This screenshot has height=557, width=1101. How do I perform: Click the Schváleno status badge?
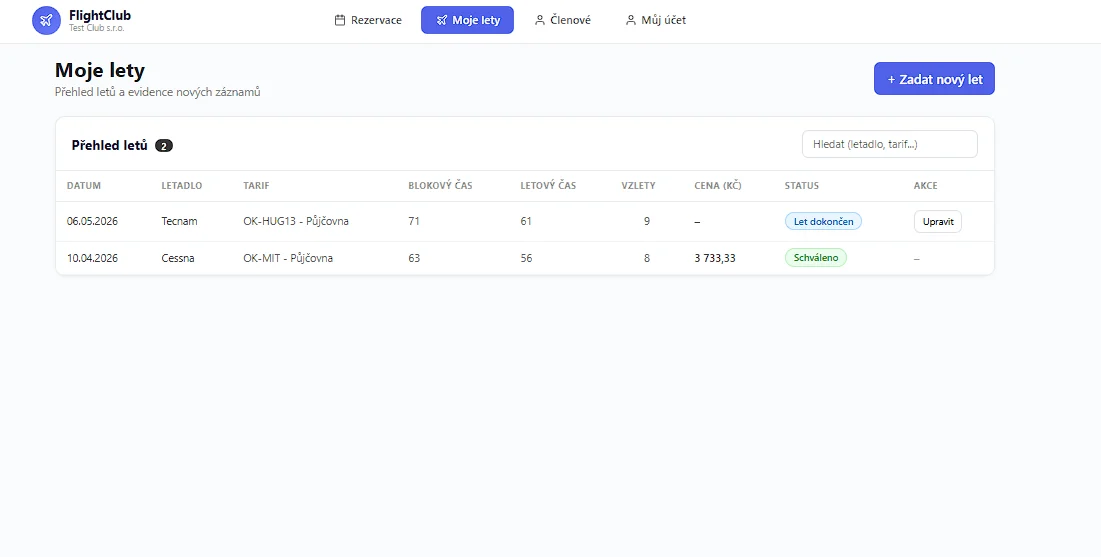pos(816,258)
